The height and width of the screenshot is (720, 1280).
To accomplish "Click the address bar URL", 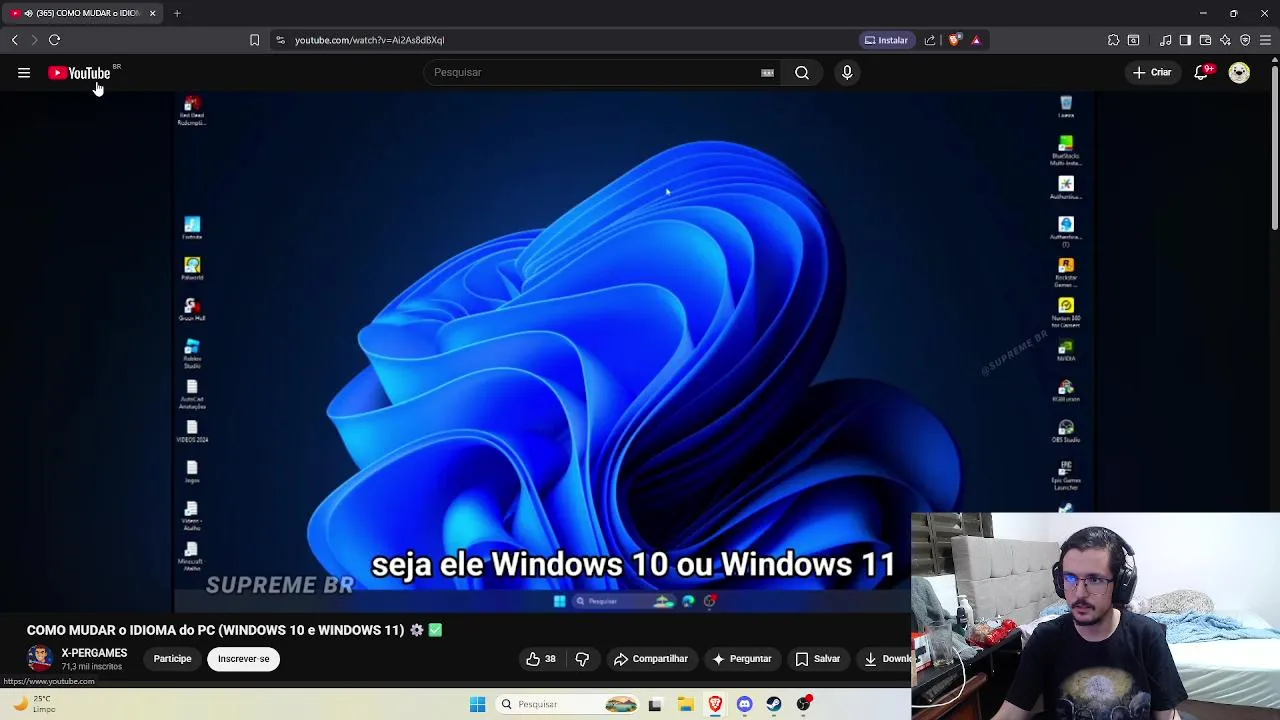I will 369,40.
